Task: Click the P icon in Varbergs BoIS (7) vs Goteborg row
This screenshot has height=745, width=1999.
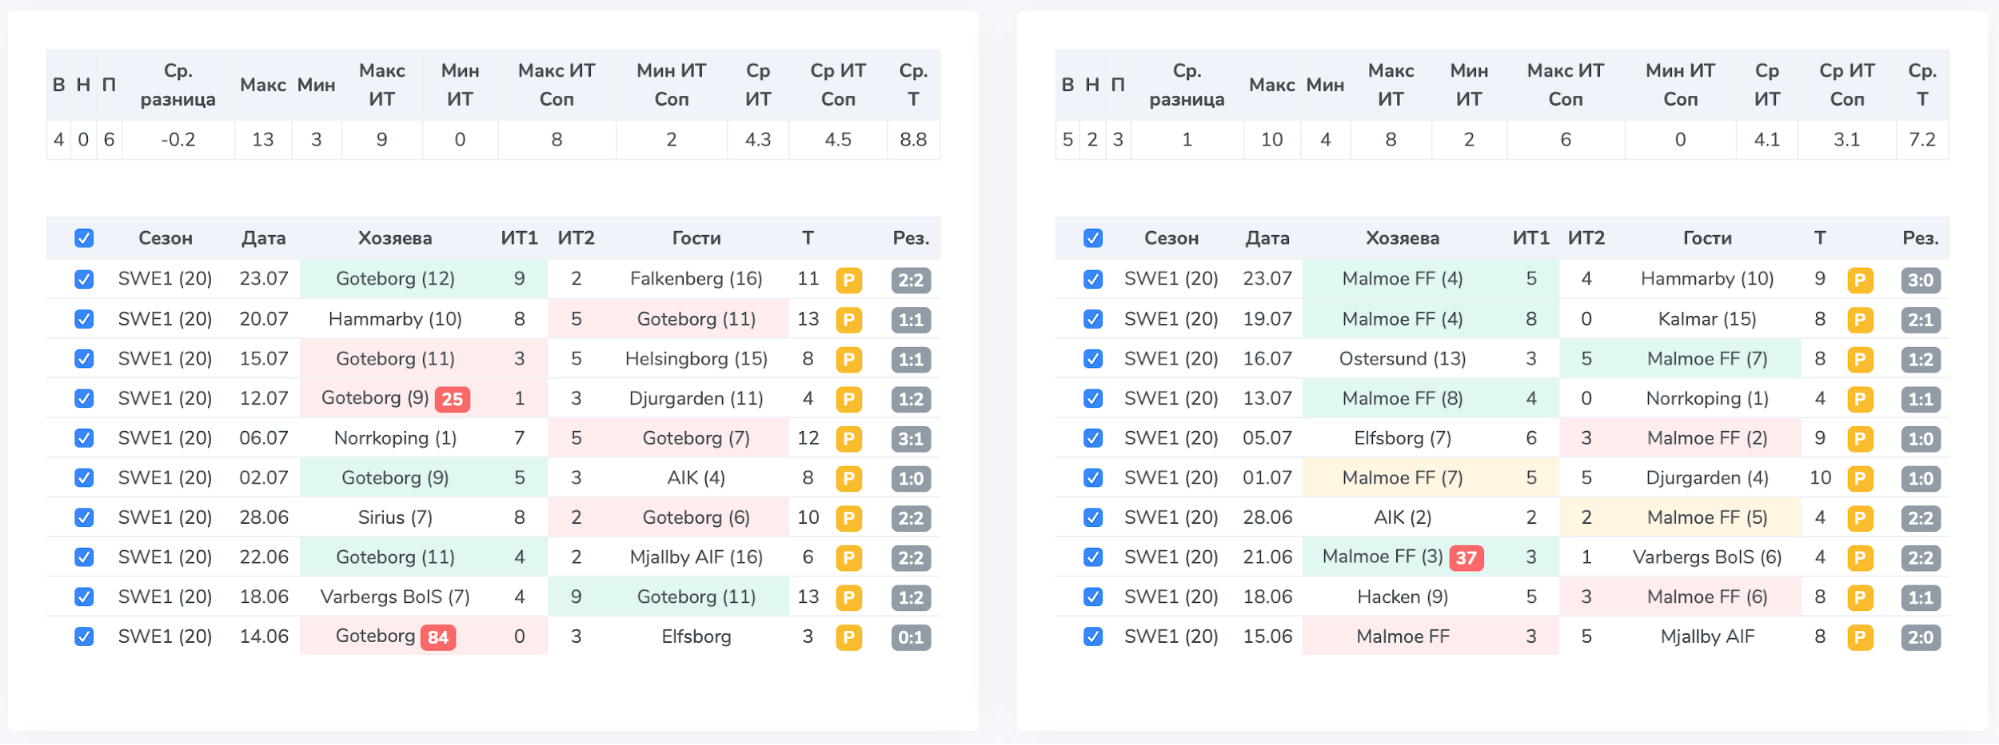Action: click(849, 598)
